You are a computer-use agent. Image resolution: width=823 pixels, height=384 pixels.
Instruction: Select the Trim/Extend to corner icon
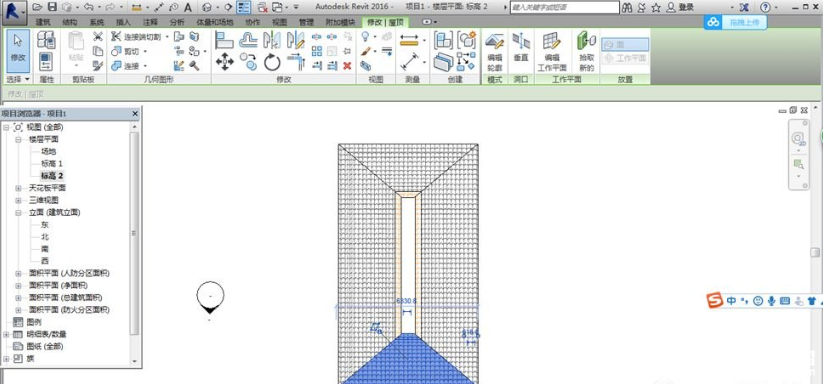(296, 62)
